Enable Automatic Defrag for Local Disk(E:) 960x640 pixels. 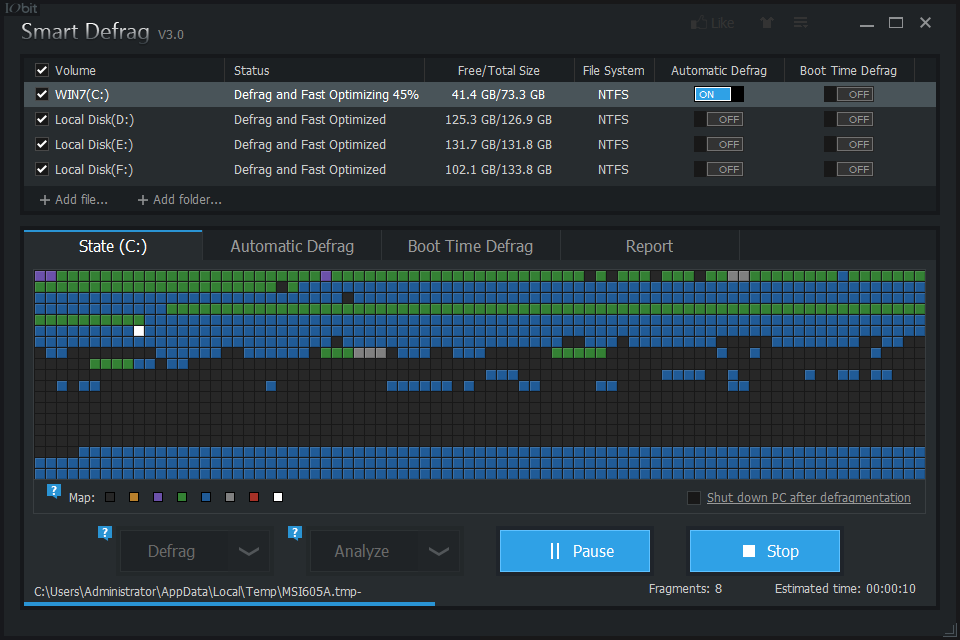click(x=719, y=145)
